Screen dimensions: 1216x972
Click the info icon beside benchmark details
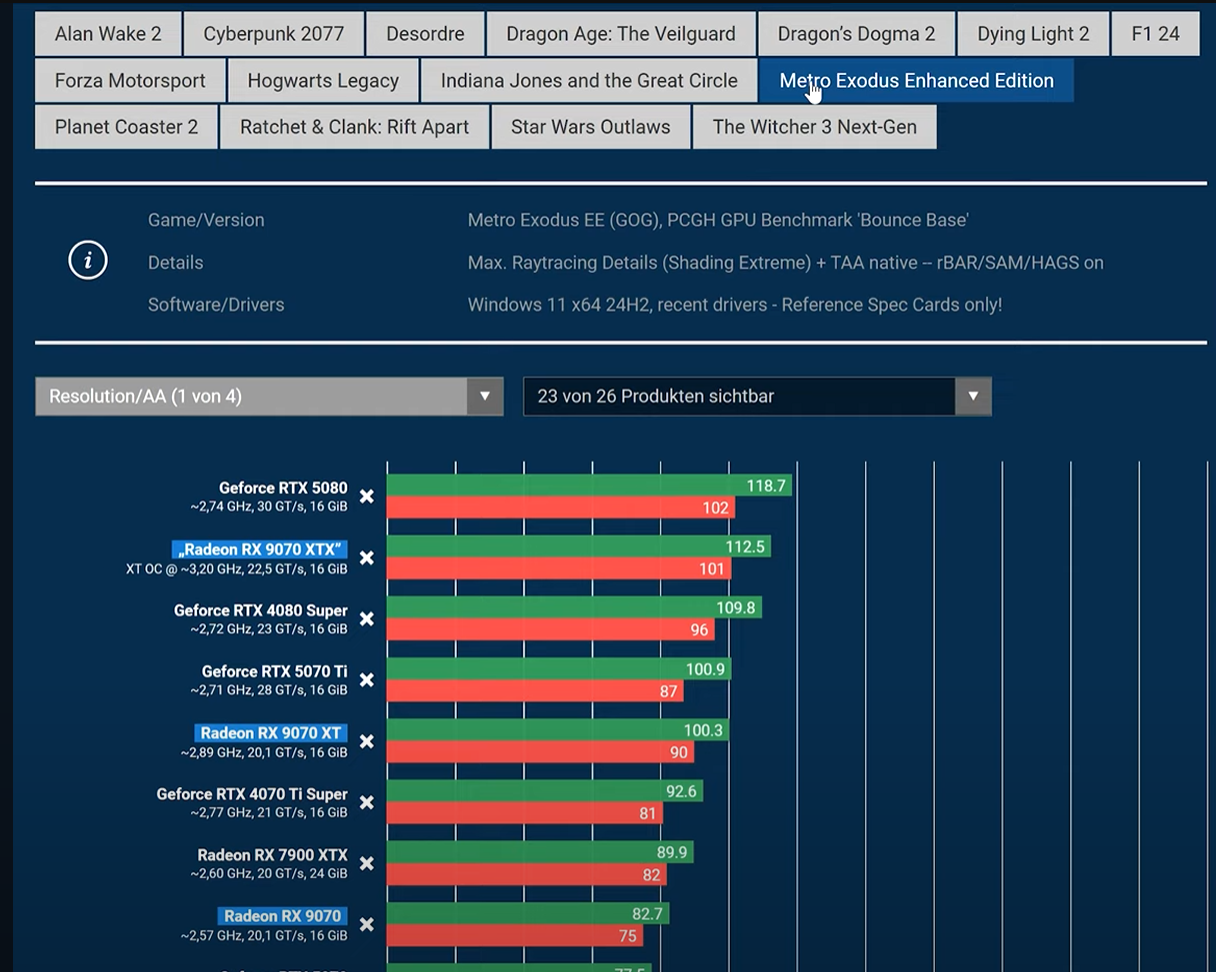(88, 262)
